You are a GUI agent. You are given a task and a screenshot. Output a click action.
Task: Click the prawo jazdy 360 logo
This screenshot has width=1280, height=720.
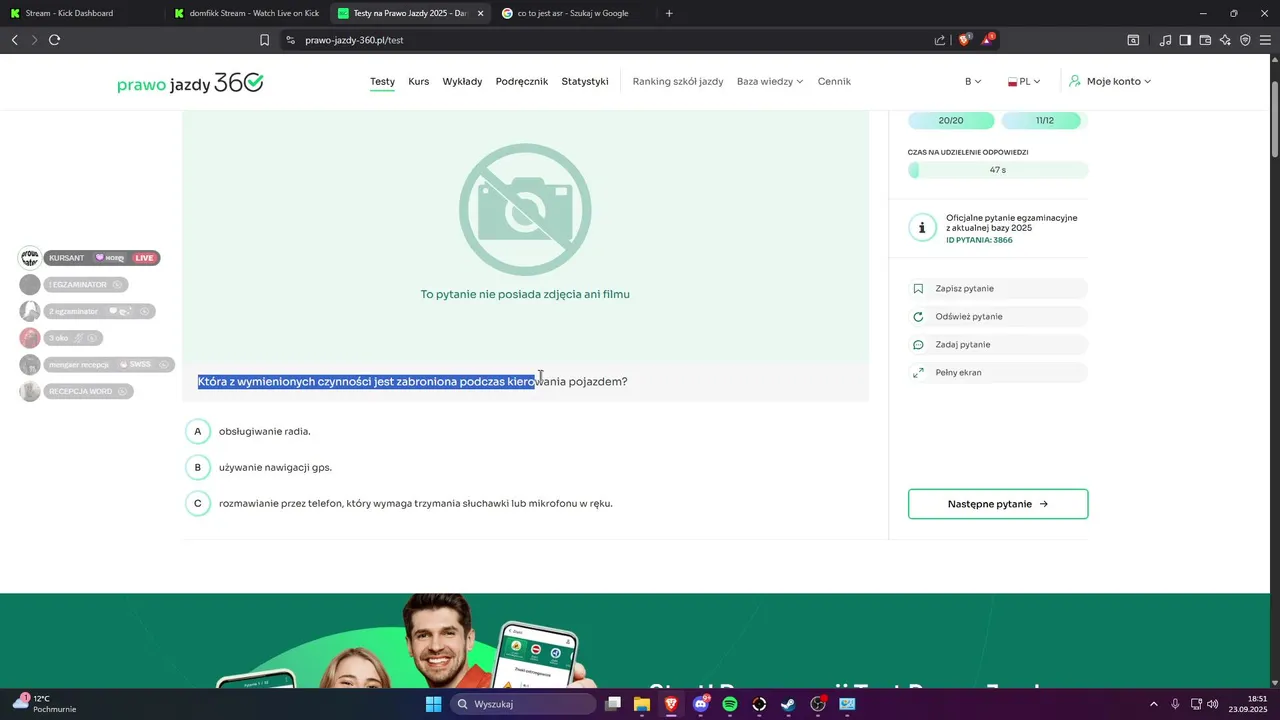(x=190, y=83)
